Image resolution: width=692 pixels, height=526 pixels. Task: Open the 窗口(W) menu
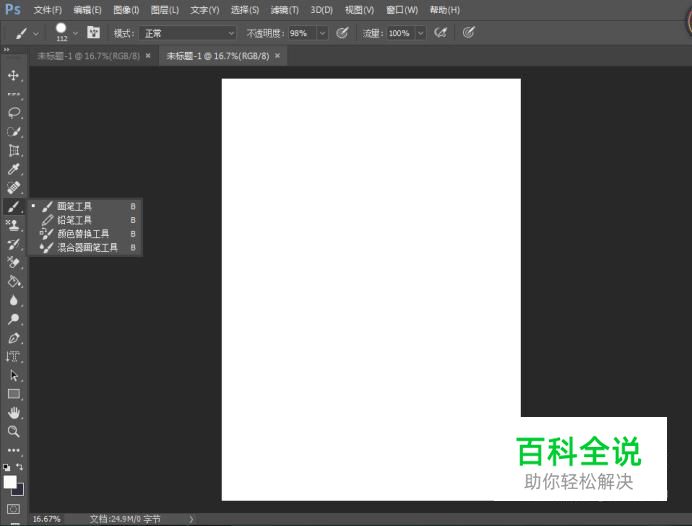pos(402,10)
